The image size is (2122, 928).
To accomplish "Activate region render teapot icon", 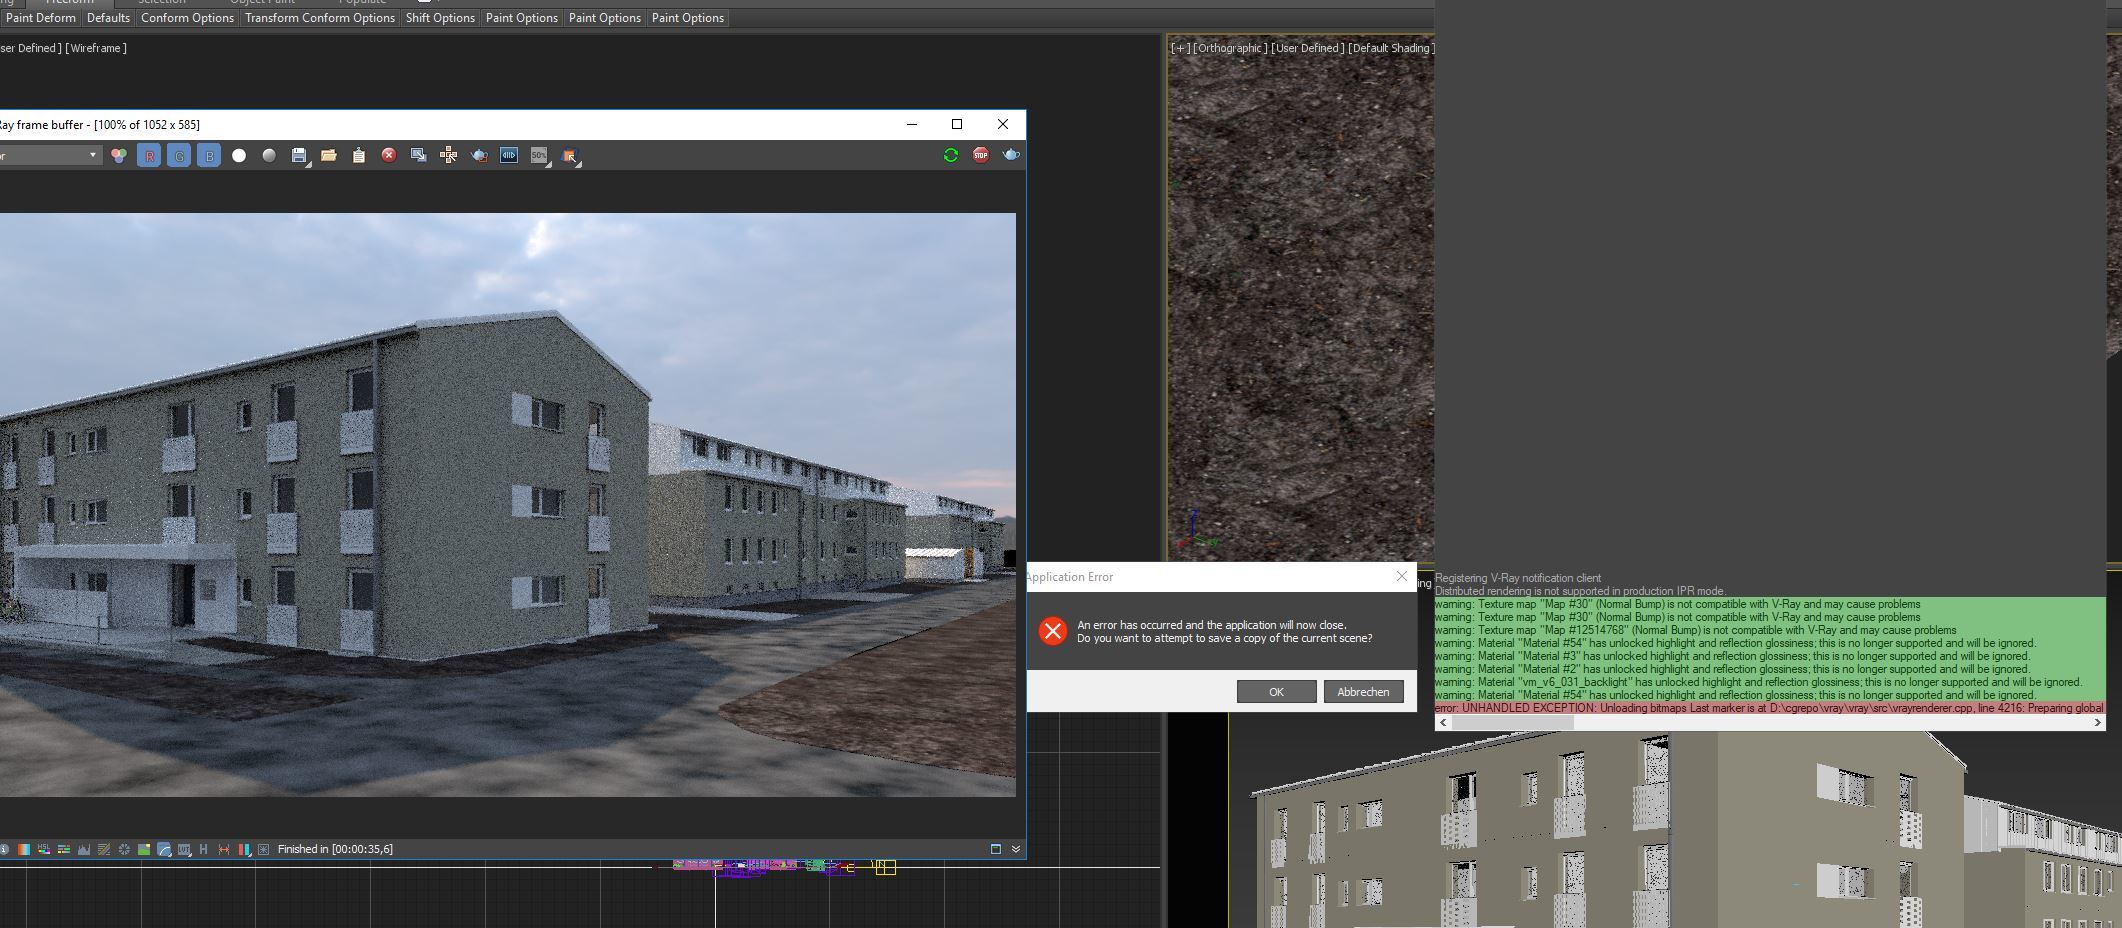I will (x=479, y=155).
